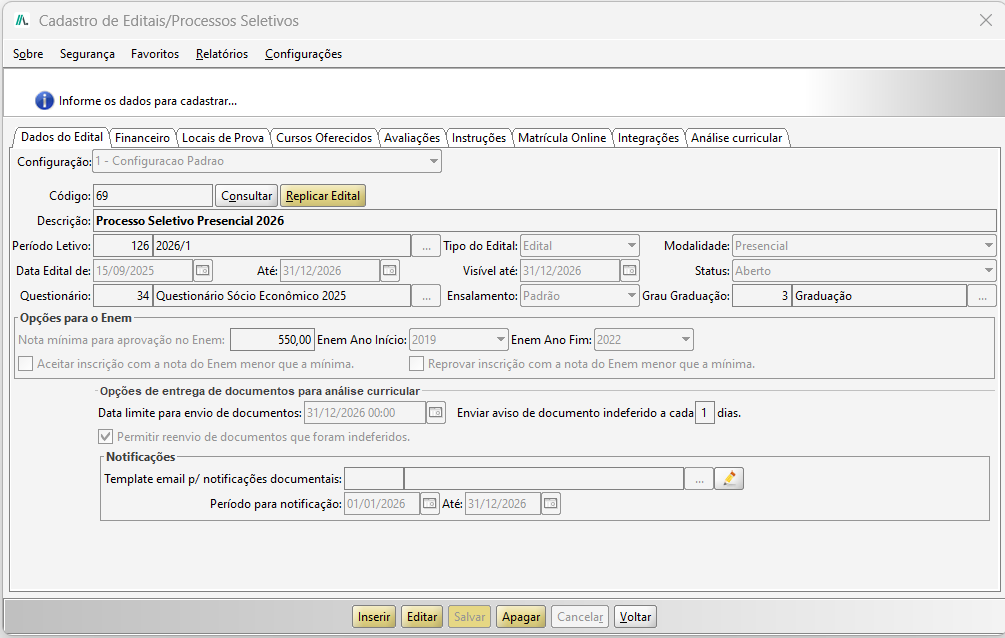Open calendar picker for Visível até

click(629, 271)
